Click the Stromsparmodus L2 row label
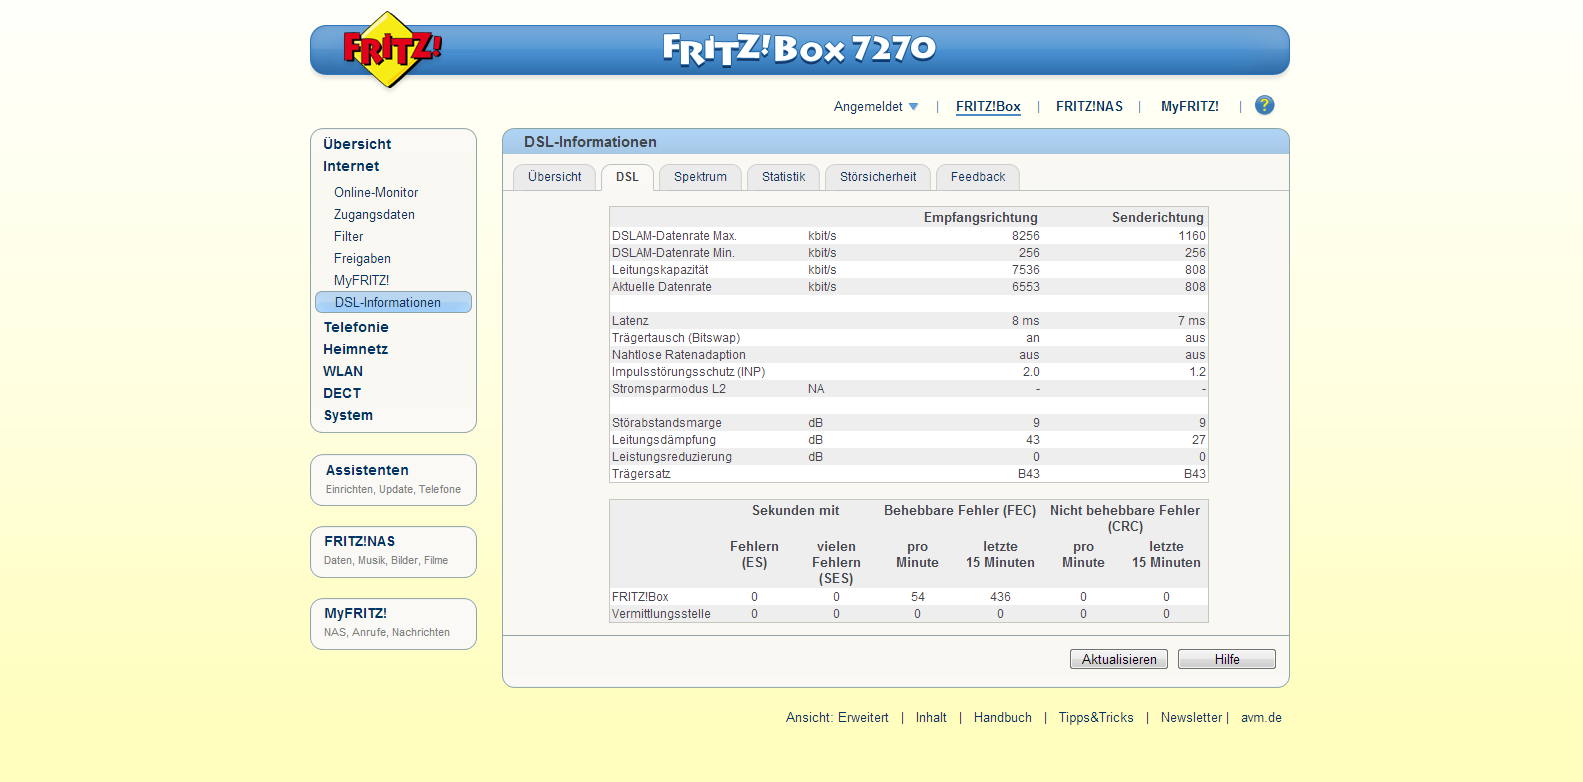 click(x=669, y=389)
